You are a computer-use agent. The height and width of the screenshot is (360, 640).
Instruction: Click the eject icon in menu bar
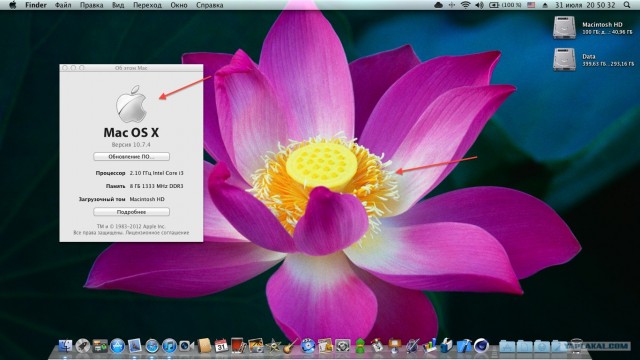click(x=545, y=5)
